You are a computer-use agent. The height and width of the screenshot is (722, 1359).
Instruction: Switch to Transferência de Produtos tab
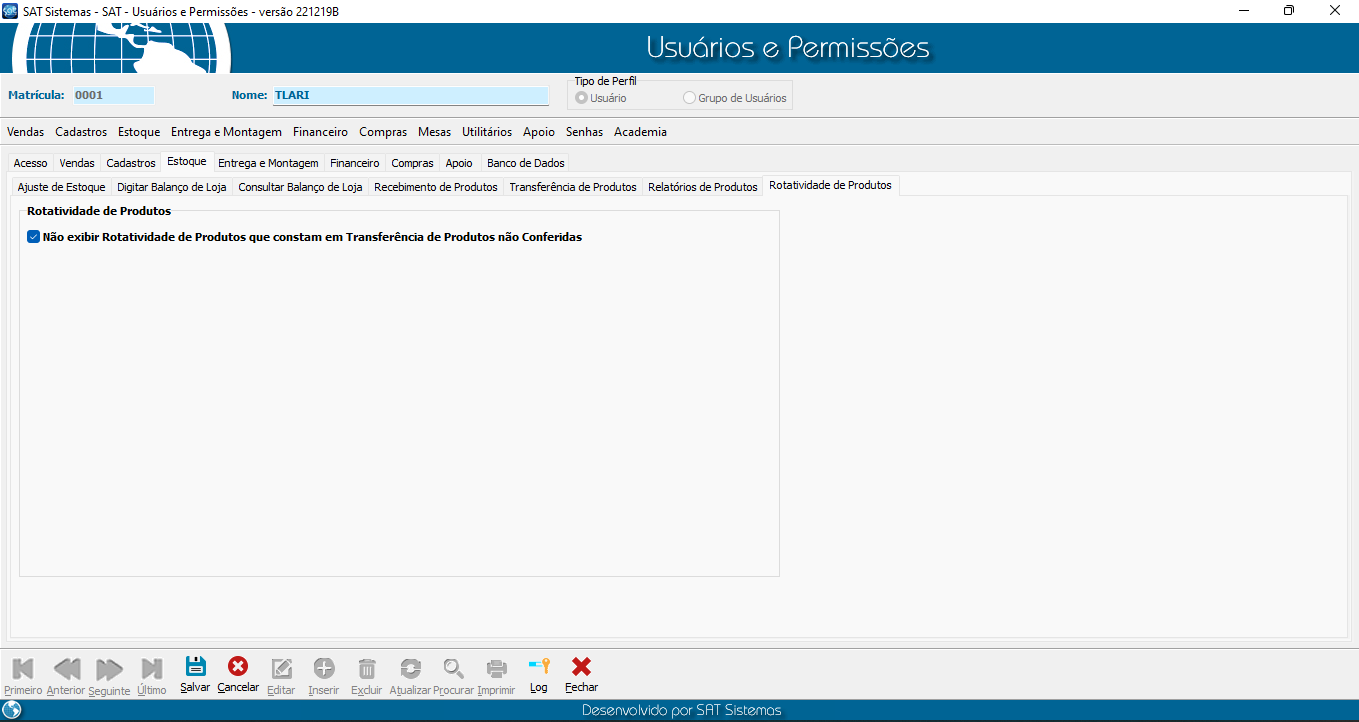pos(572,187)
